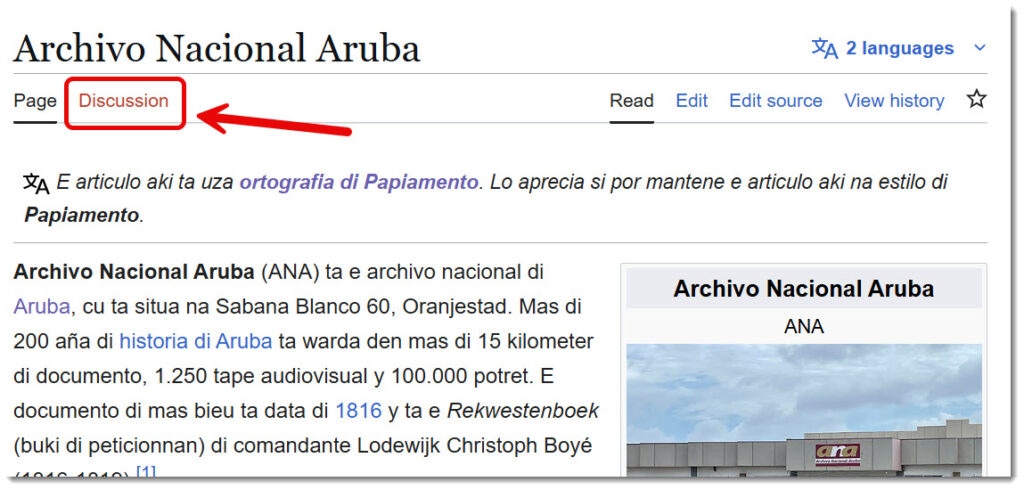This screenshot has height=490, width=1024.
Task: Open Edit source for this article
Action: (x=775, y=100)
